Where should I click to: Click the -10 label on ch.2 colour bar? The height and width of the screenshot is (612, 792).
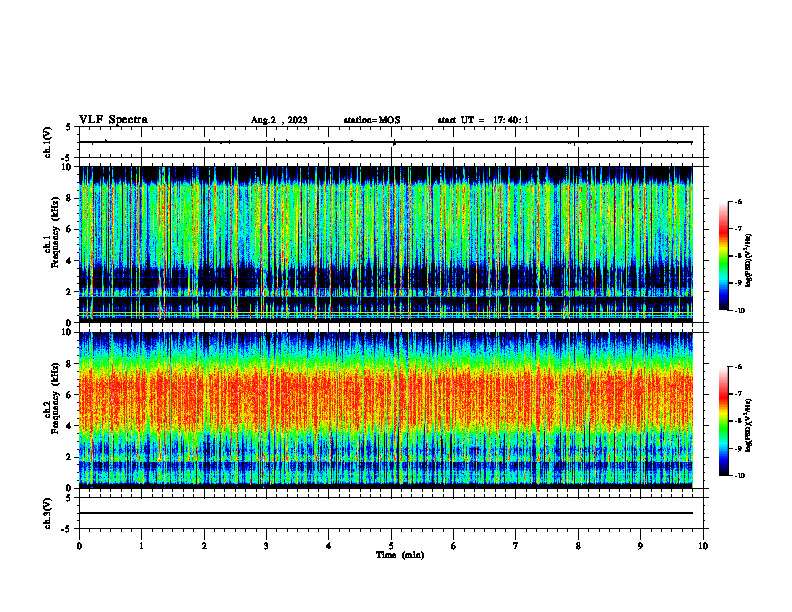(x=739, y=476)
